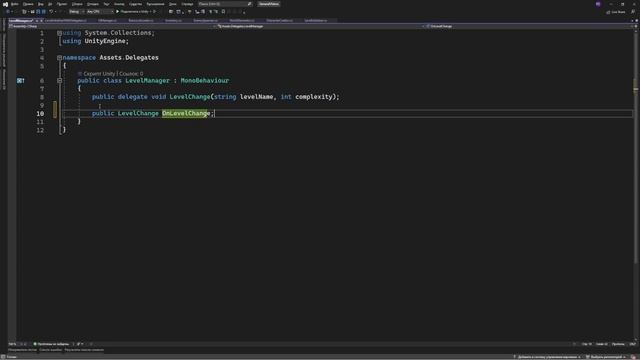Open the Список ошибок bottom panel tab
This screenshot has height=360, width=640.
pos(51,350)
